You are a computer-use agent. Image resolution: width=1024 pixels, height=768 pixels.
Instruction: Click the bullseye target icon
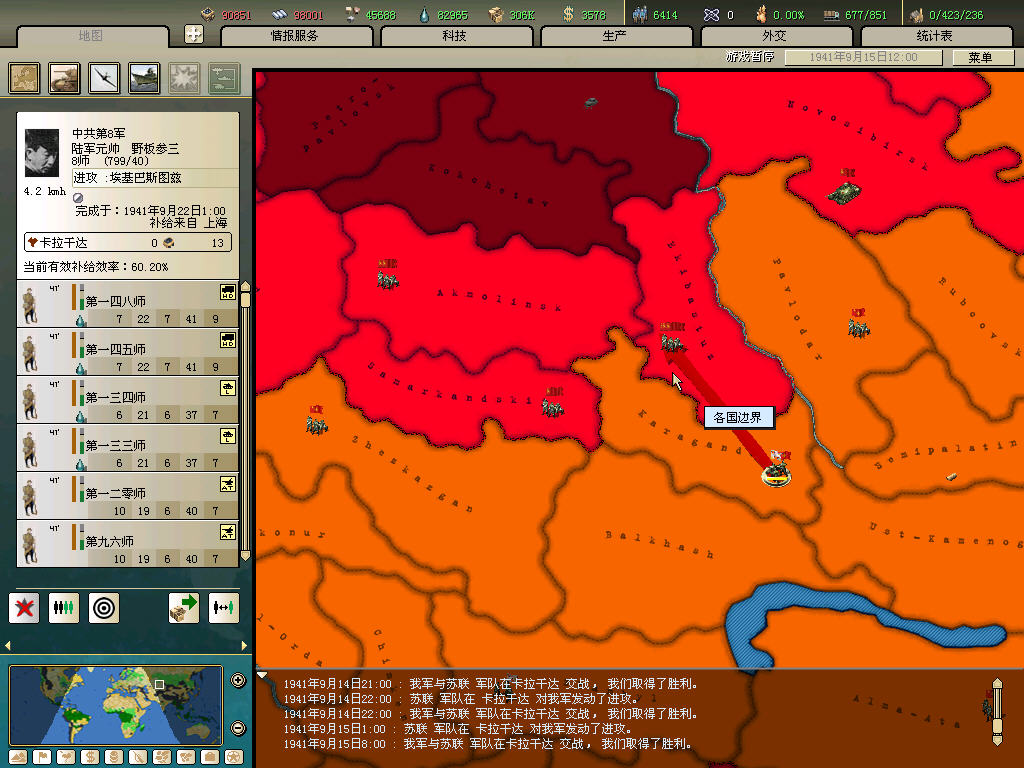click(104, 608)
